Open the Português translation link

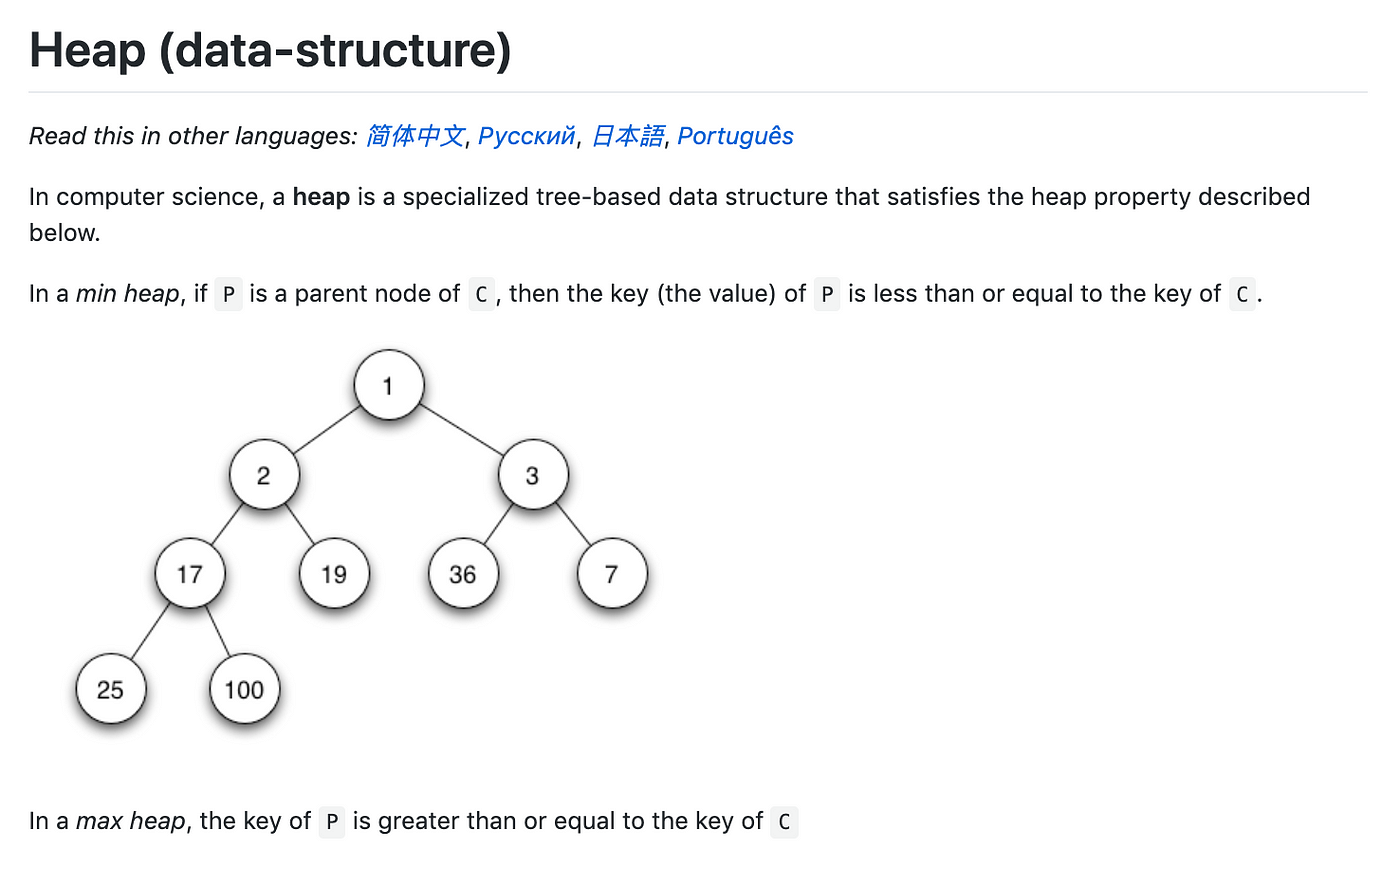click(735, 136)
